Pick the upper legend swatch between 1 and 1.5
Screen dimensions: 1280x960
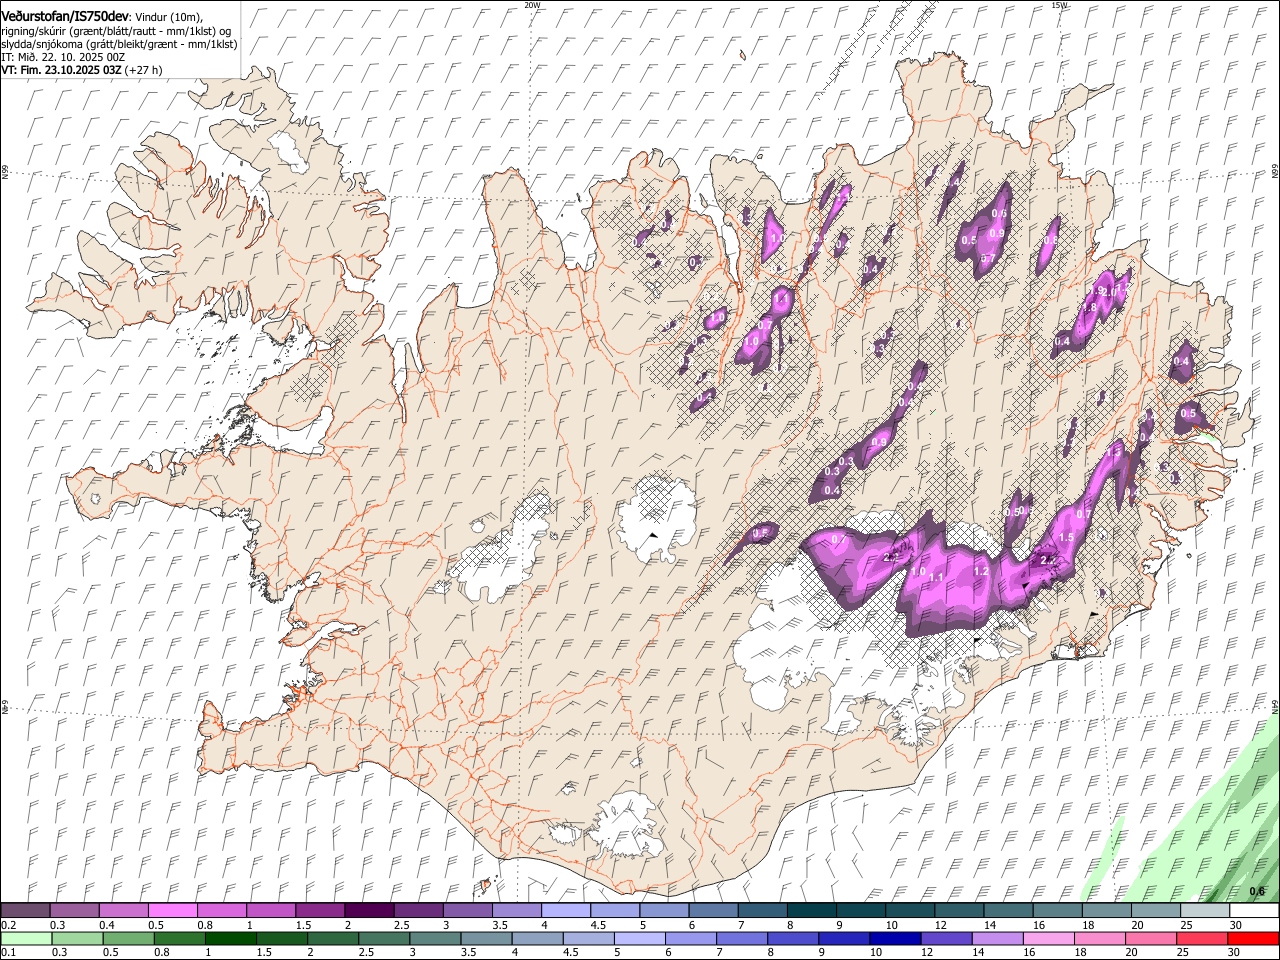click(271, 911)
